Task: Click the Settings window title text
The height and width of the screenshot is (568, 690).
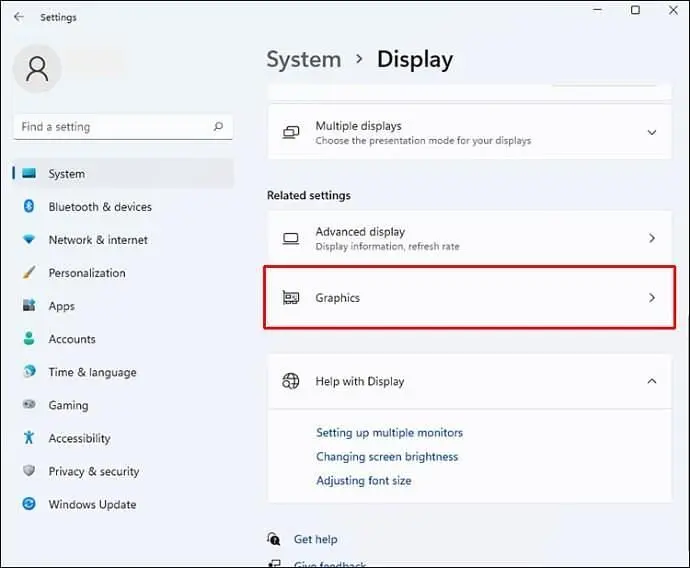Action: (x=58, y=17)
